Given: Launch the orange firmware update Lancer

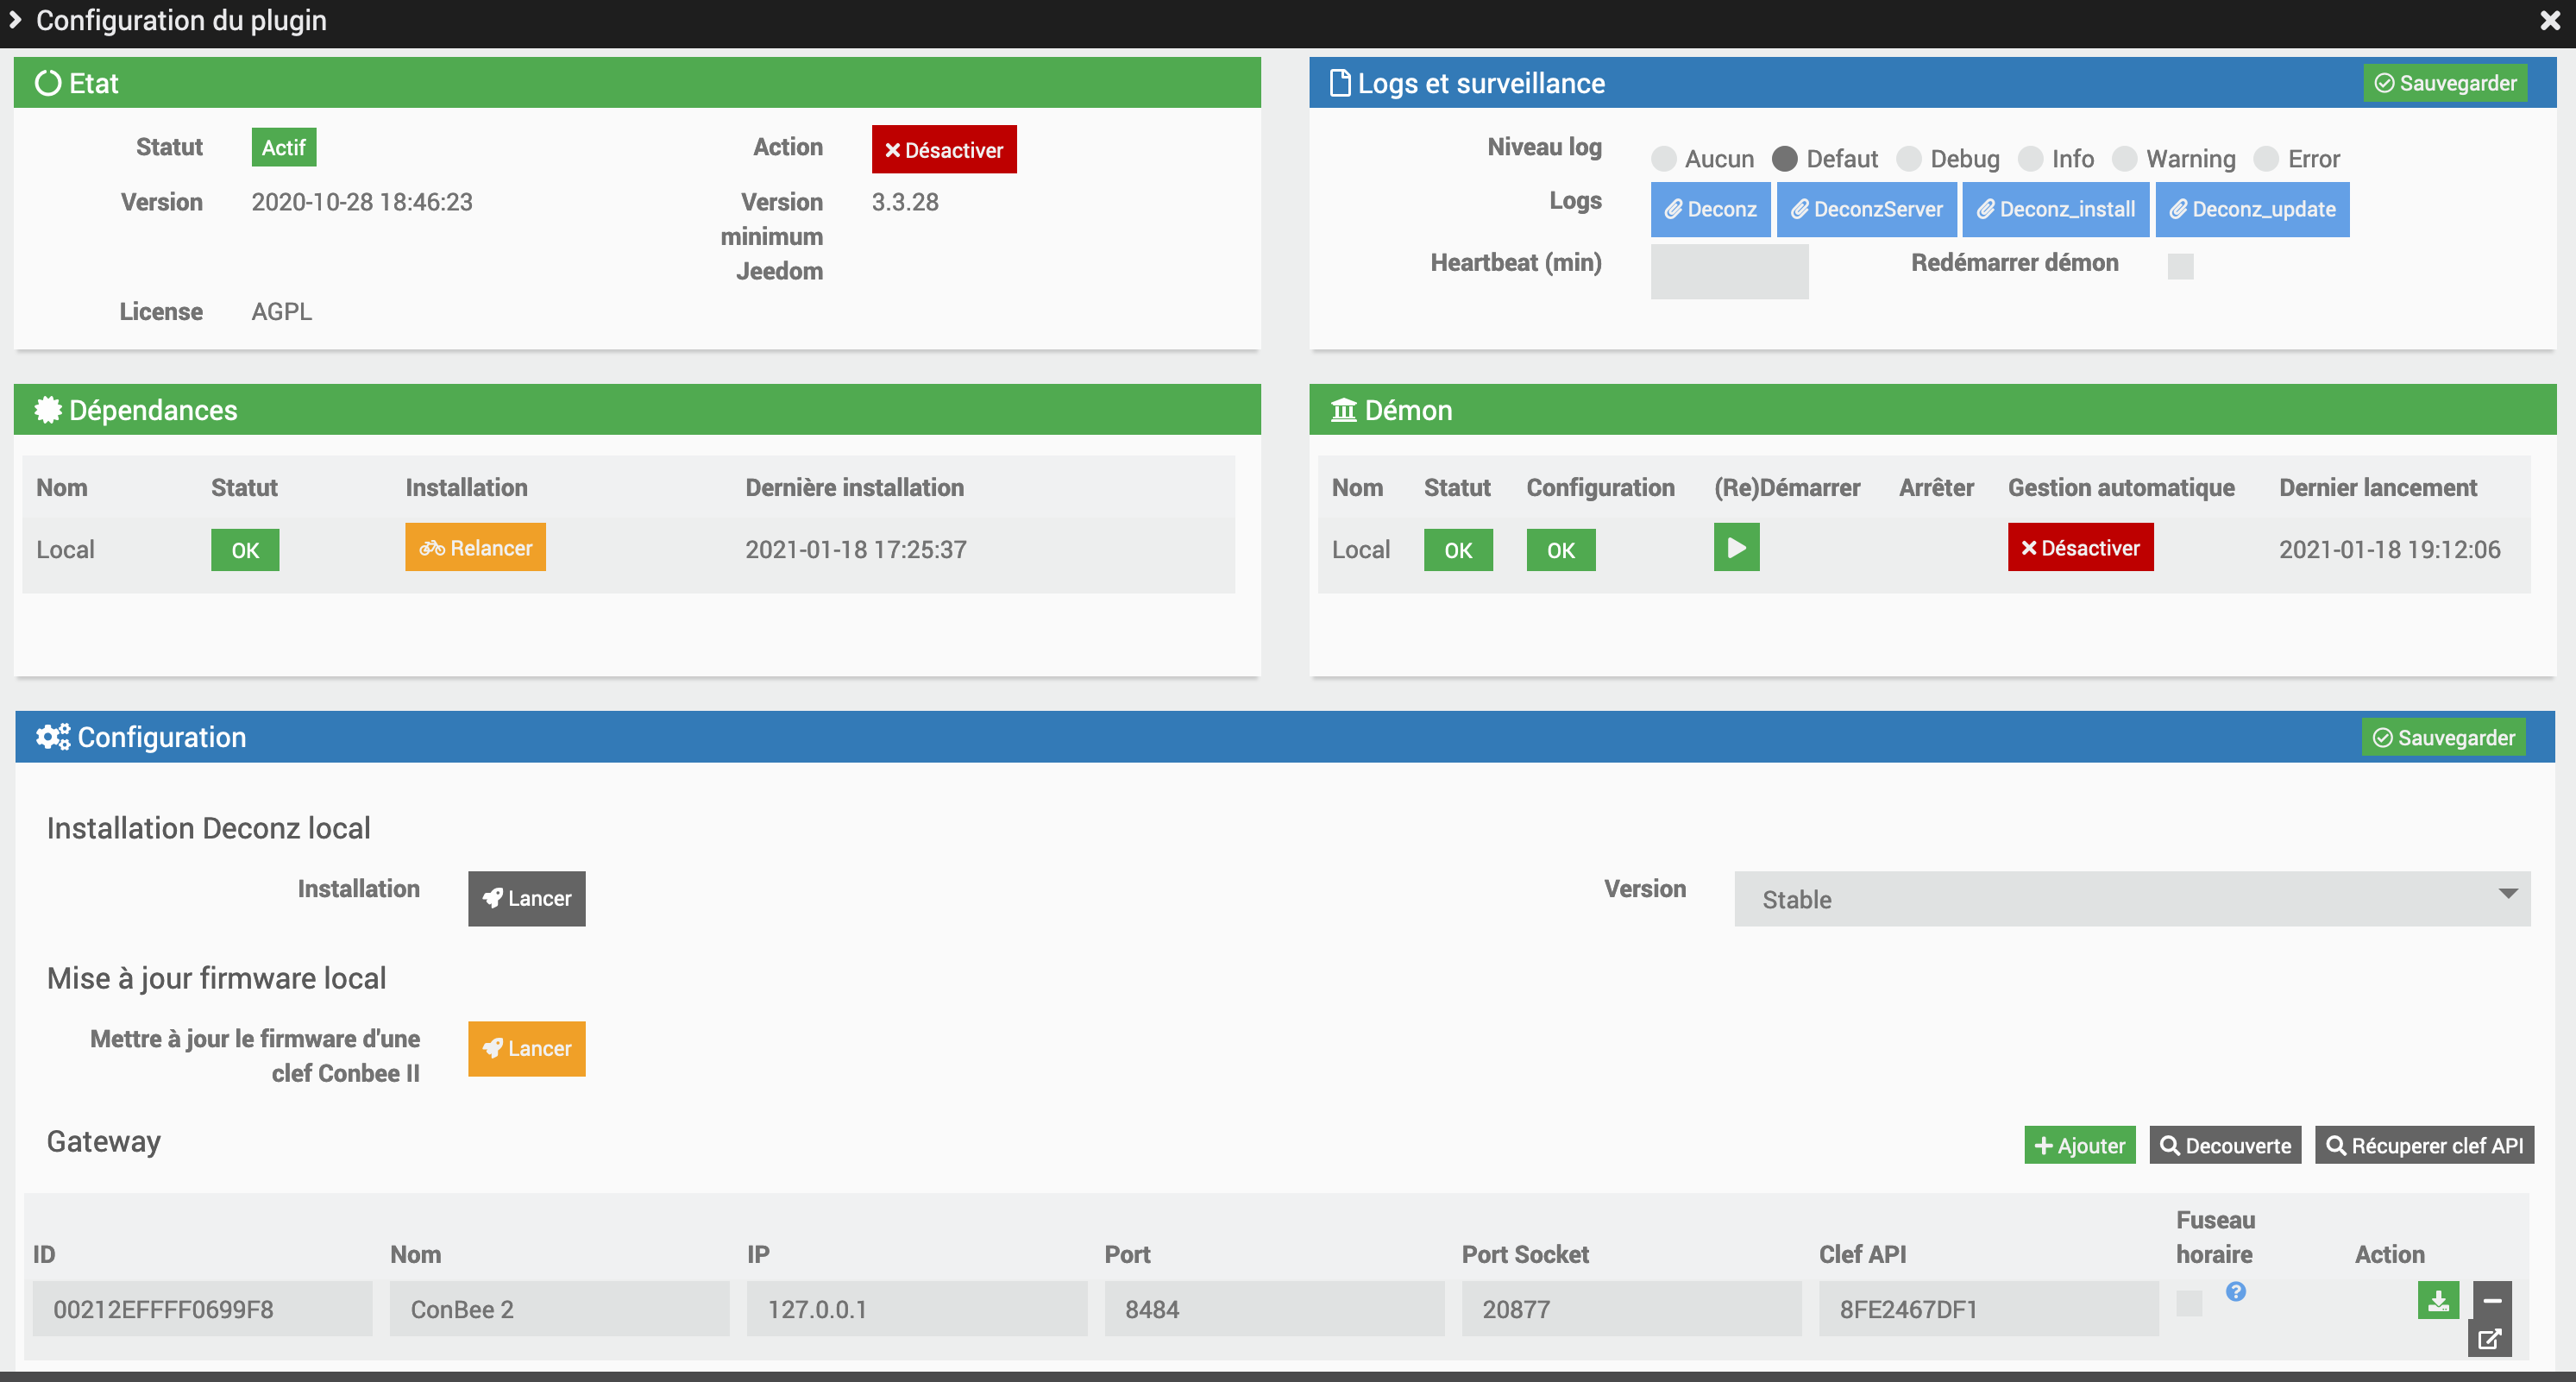Looking at the screenshot, I should [526, 1048].
